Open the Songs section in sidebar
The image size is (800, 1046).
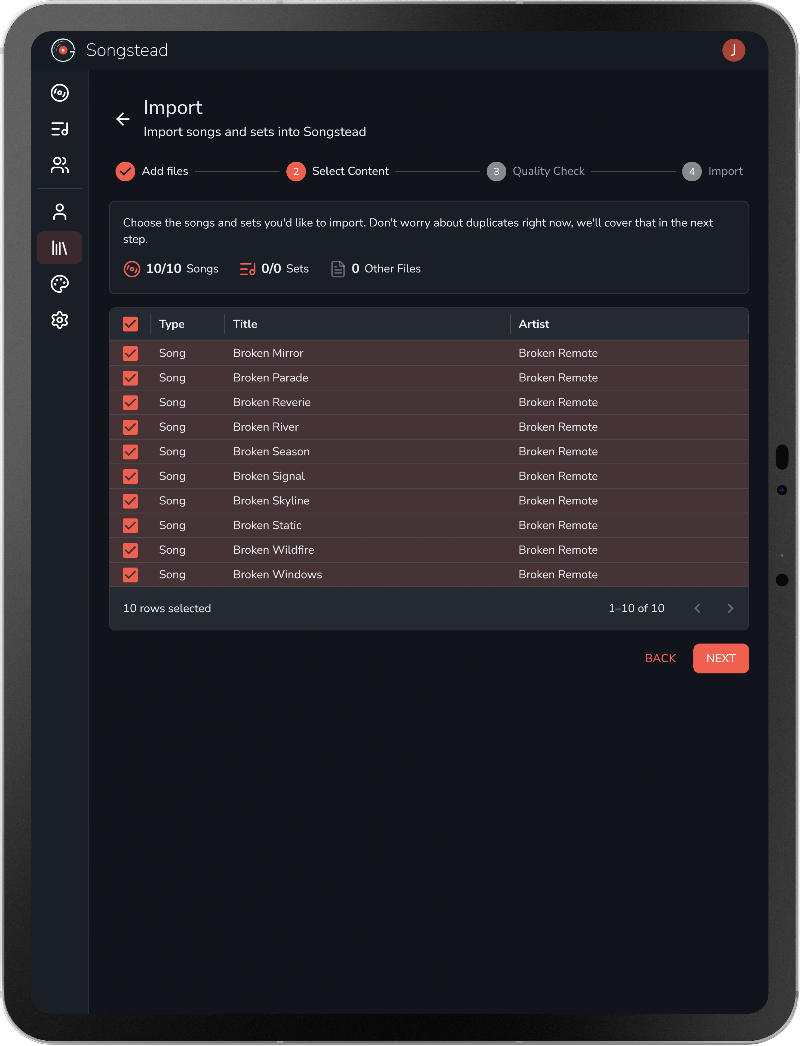point(59,93)
